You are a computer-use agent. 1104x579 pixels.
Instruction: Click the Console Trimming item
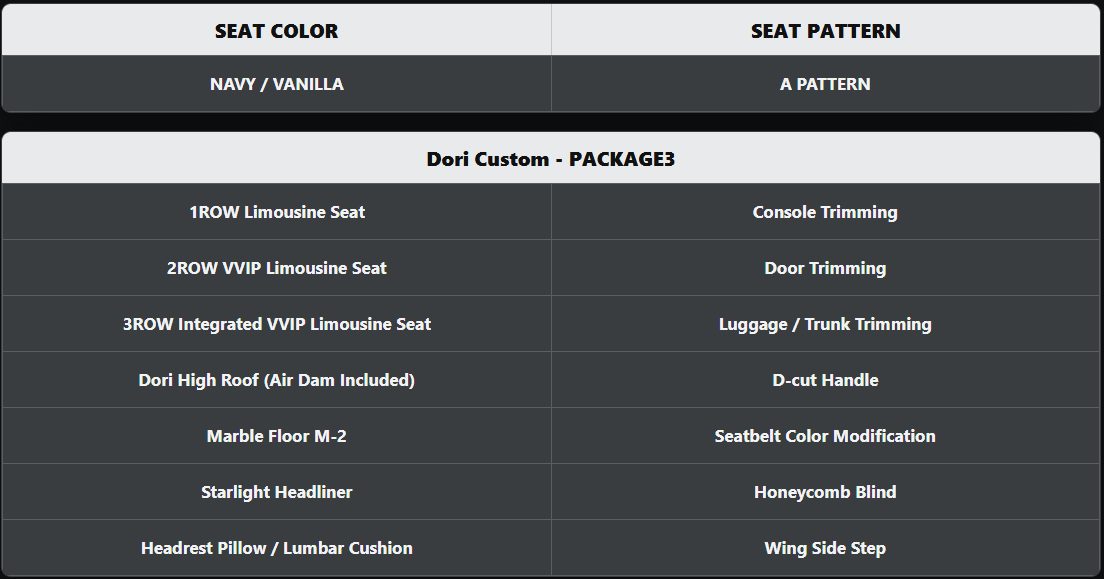pyautogui.click(x=825, y=212)
